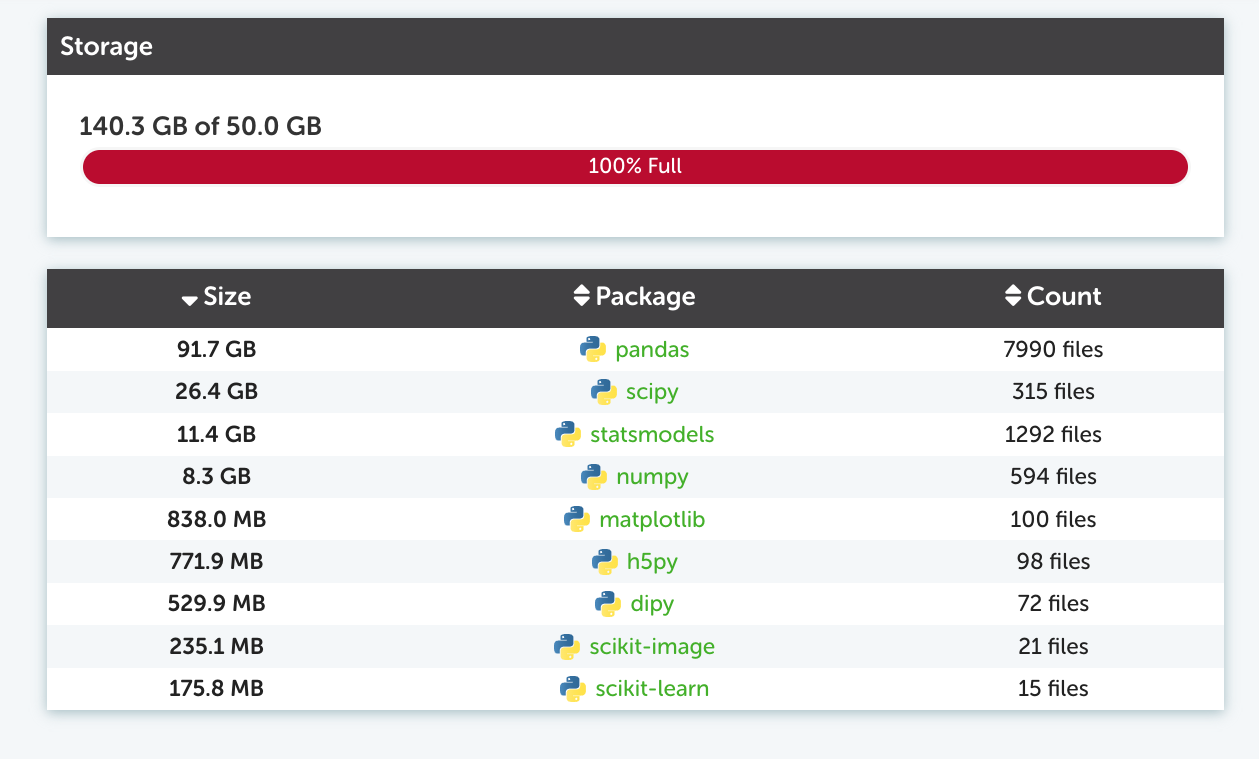Image resolution: width=1259 pixels, height=759 pixels.
Task: Go to the statsmodels package page
Action: [x=652, y=435]
